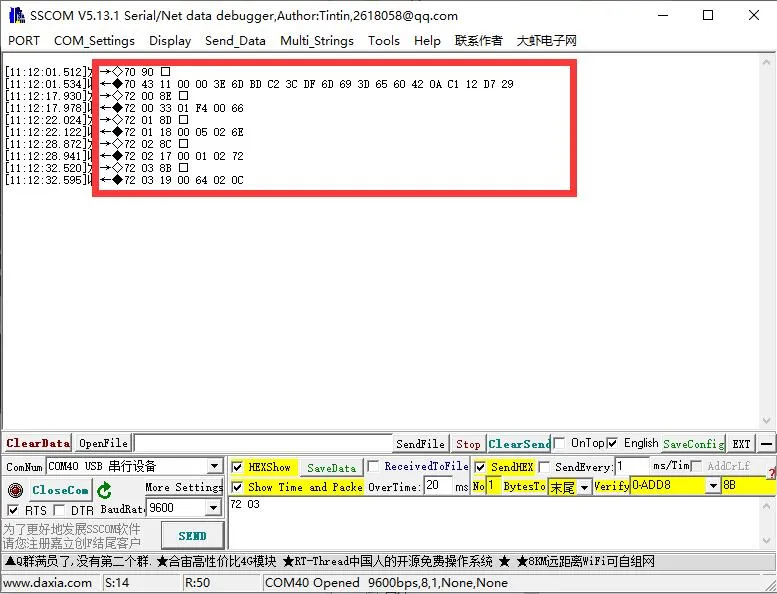Click the S:14 sent counter
The width and height of the screenshot is (777, 594).
[117, 583]
